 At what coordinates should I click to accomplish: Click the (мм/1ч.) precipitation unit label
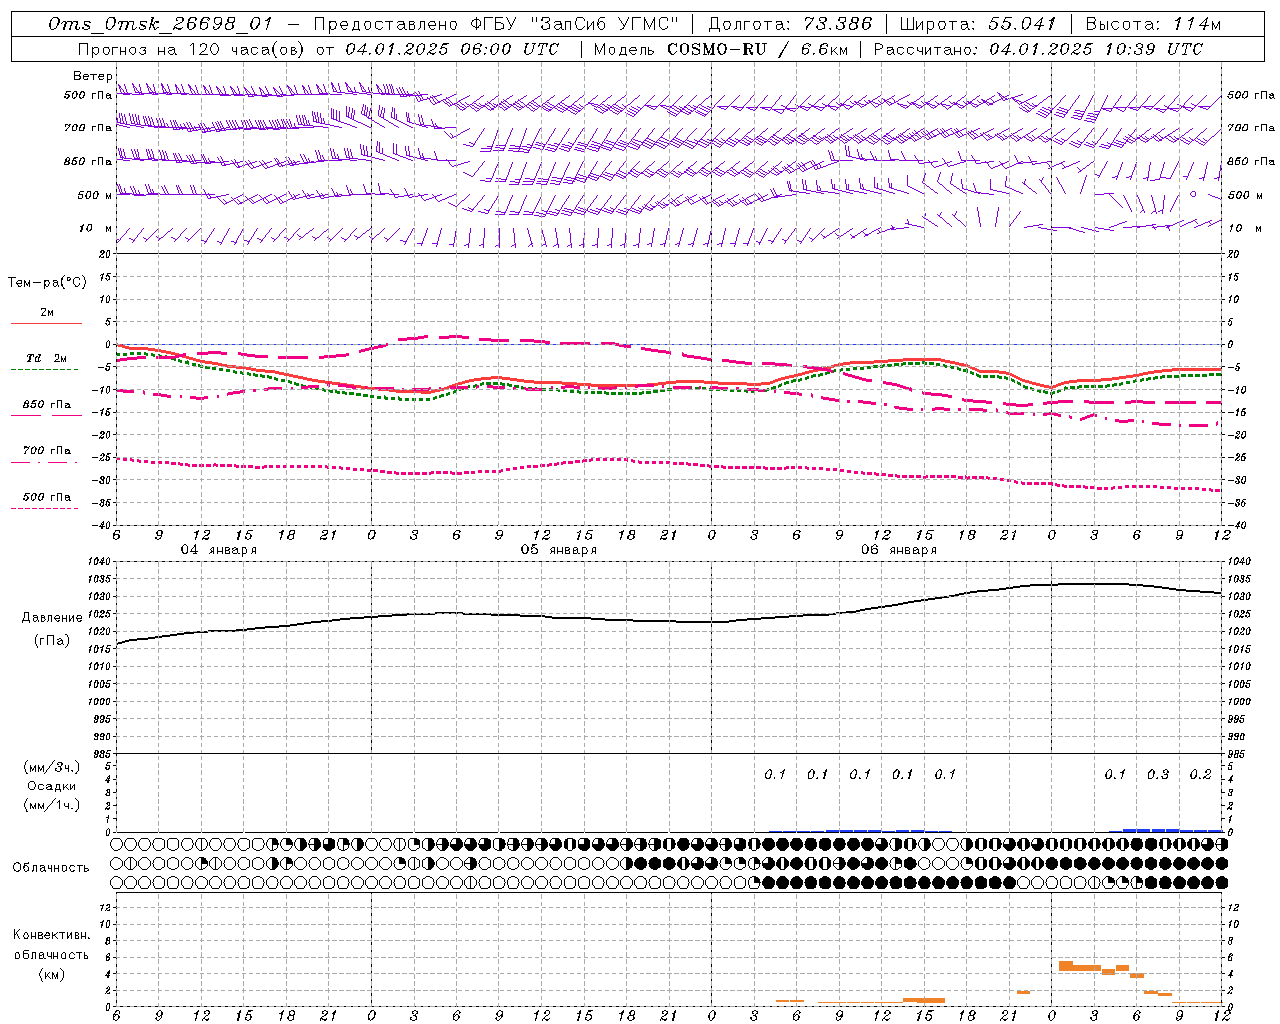[52, 805]
